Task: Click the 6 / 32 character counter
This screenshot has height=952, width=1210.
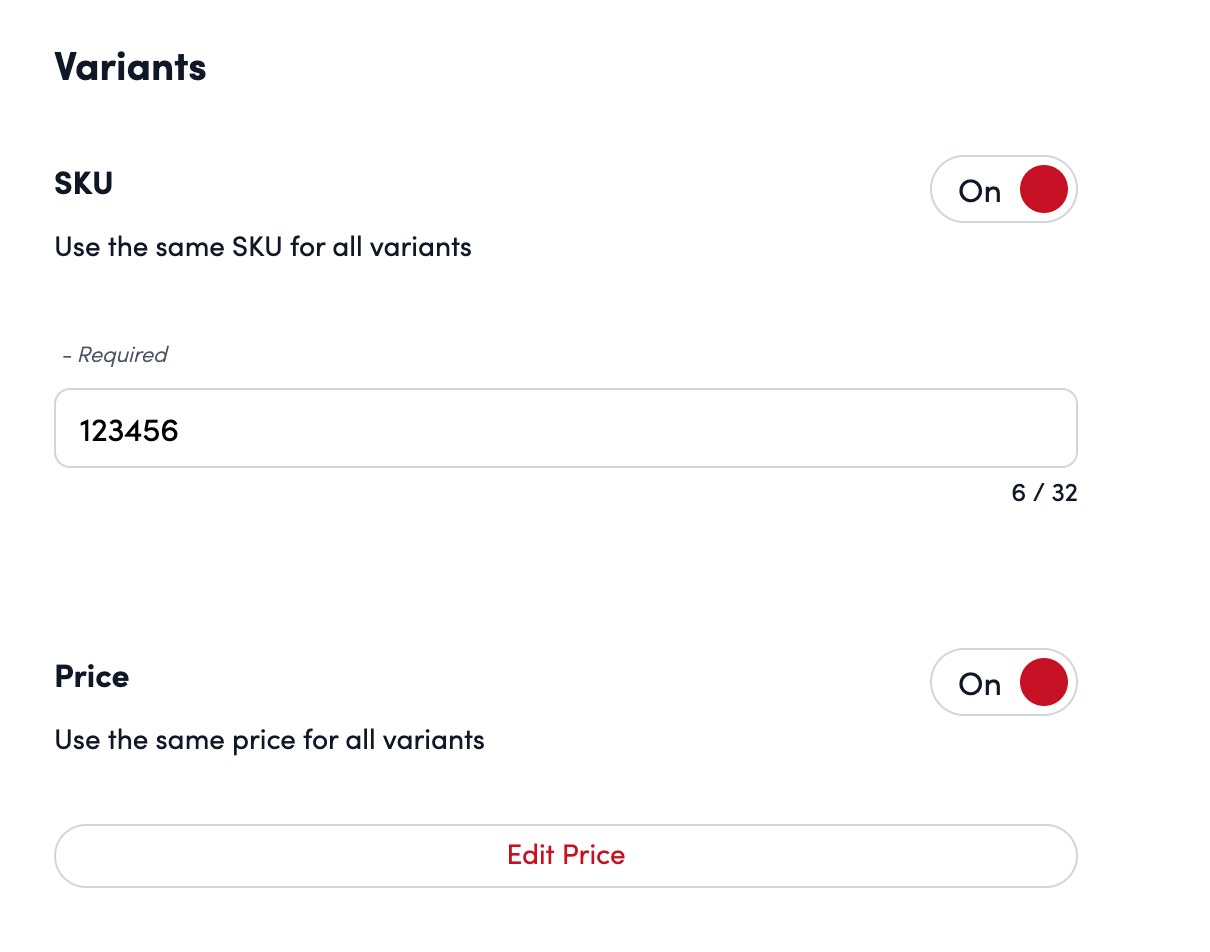Action: [x=1044, y=493]
